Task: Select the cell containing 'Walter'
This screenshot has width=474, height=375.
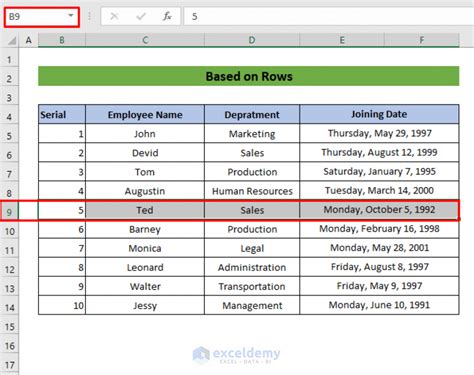Action: (x=145, y=286)
